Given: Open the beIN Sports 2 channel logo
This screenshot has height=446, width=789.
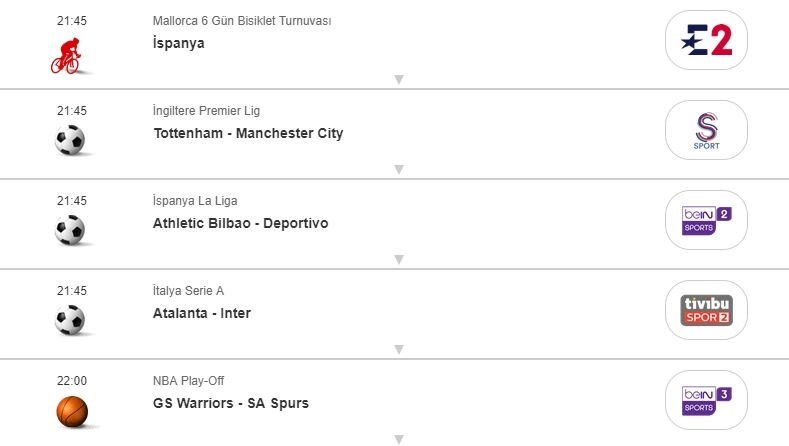Looking at the screenshot, I should tap(706, 220).
